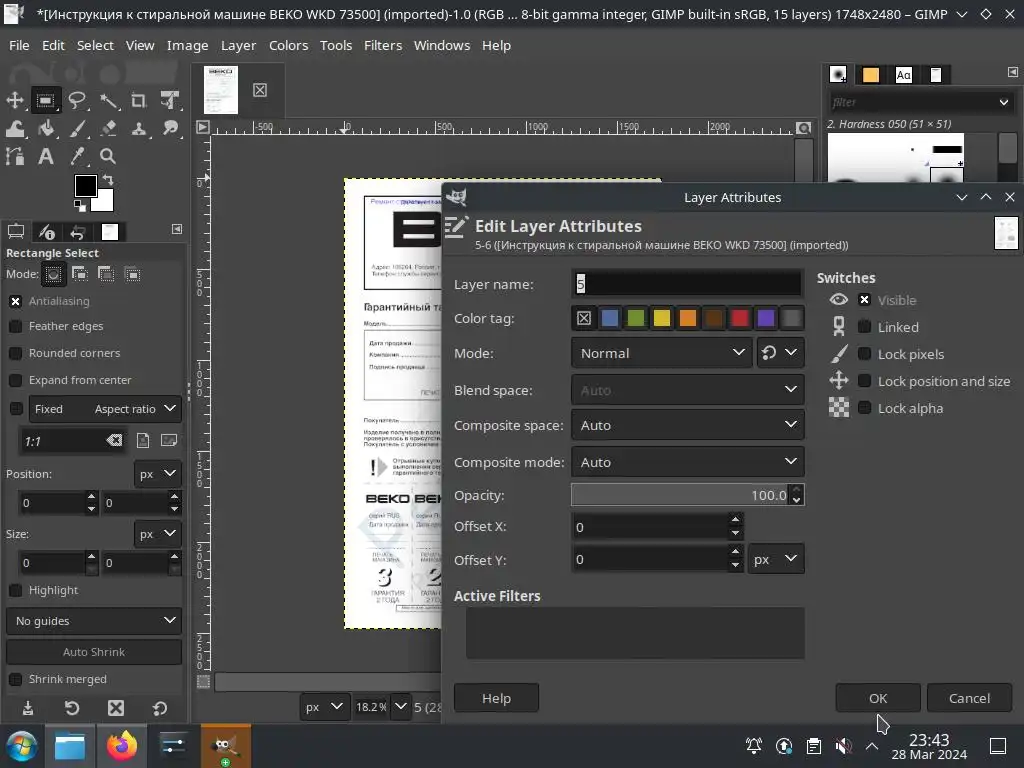1024x768 pixels.
Task: Select the Paths tool
Action: (x=15, y=156)
